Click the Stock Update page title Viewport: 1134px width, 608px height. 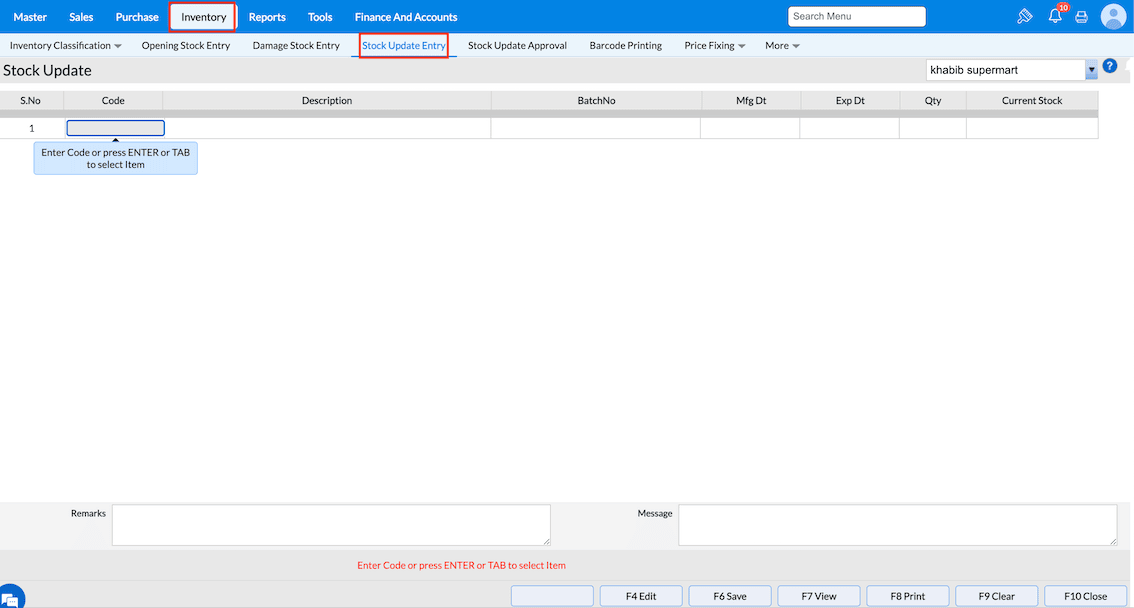click(48, 71)
